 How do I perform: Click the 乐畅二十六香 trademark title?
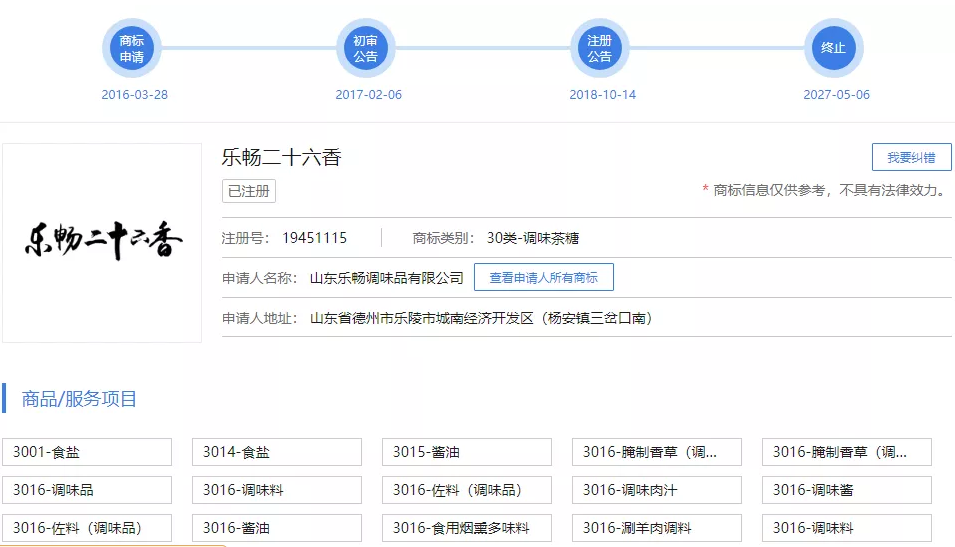tap(281, 157)
